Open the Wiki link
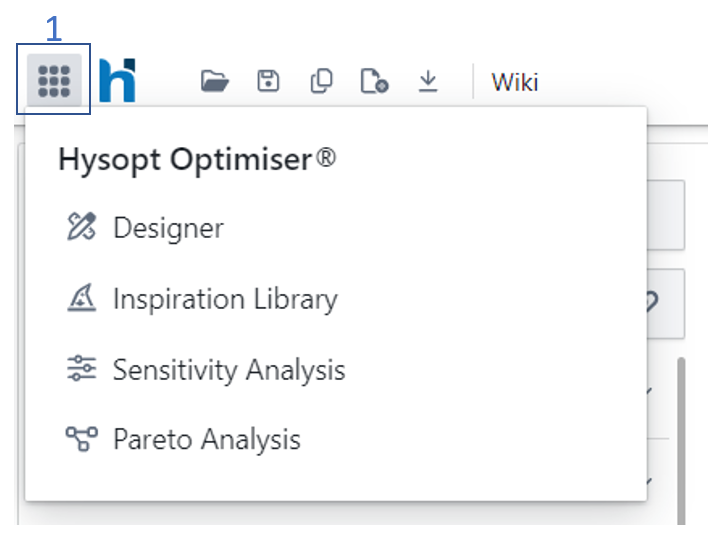 [x=514, y=82]
